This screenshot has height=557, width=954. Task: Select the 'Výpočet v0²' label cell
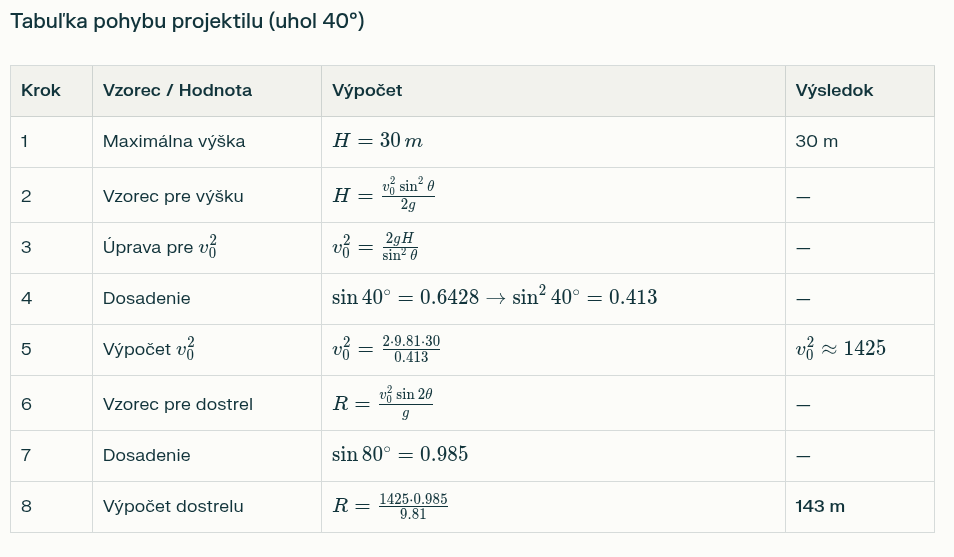coord(149,350)
